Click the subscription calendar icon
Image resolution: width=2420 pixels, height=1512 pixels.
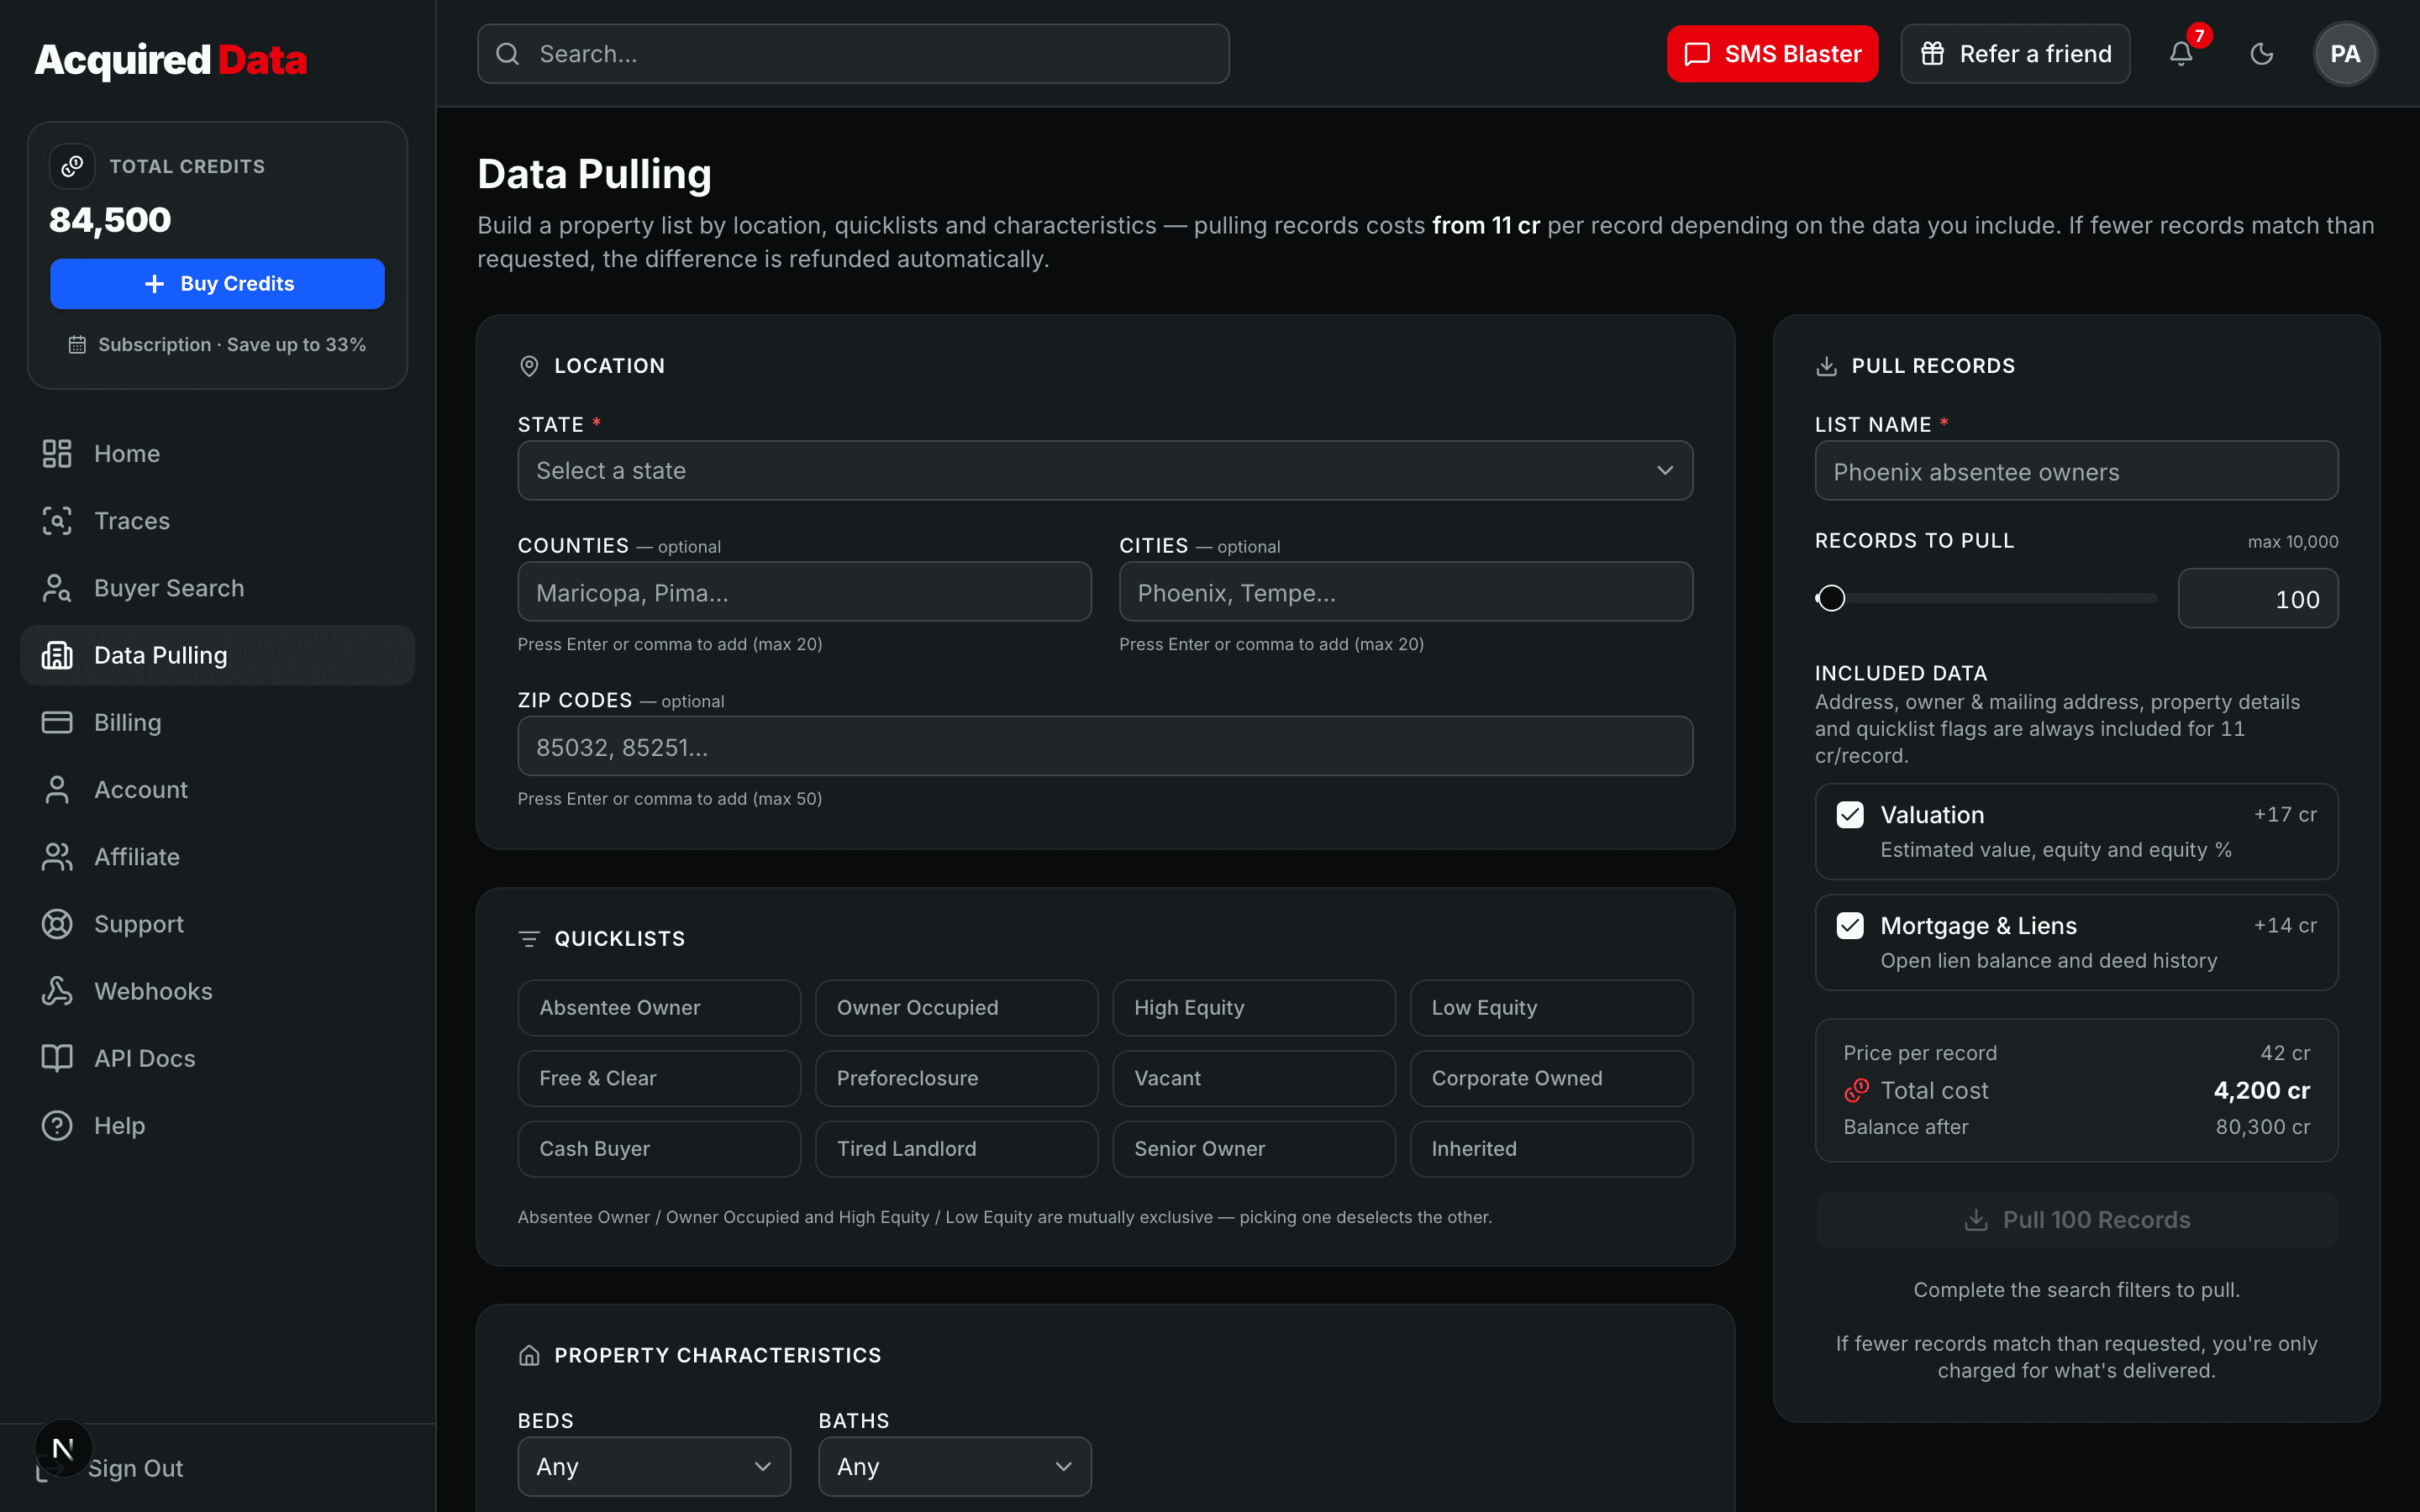point(77,345)
